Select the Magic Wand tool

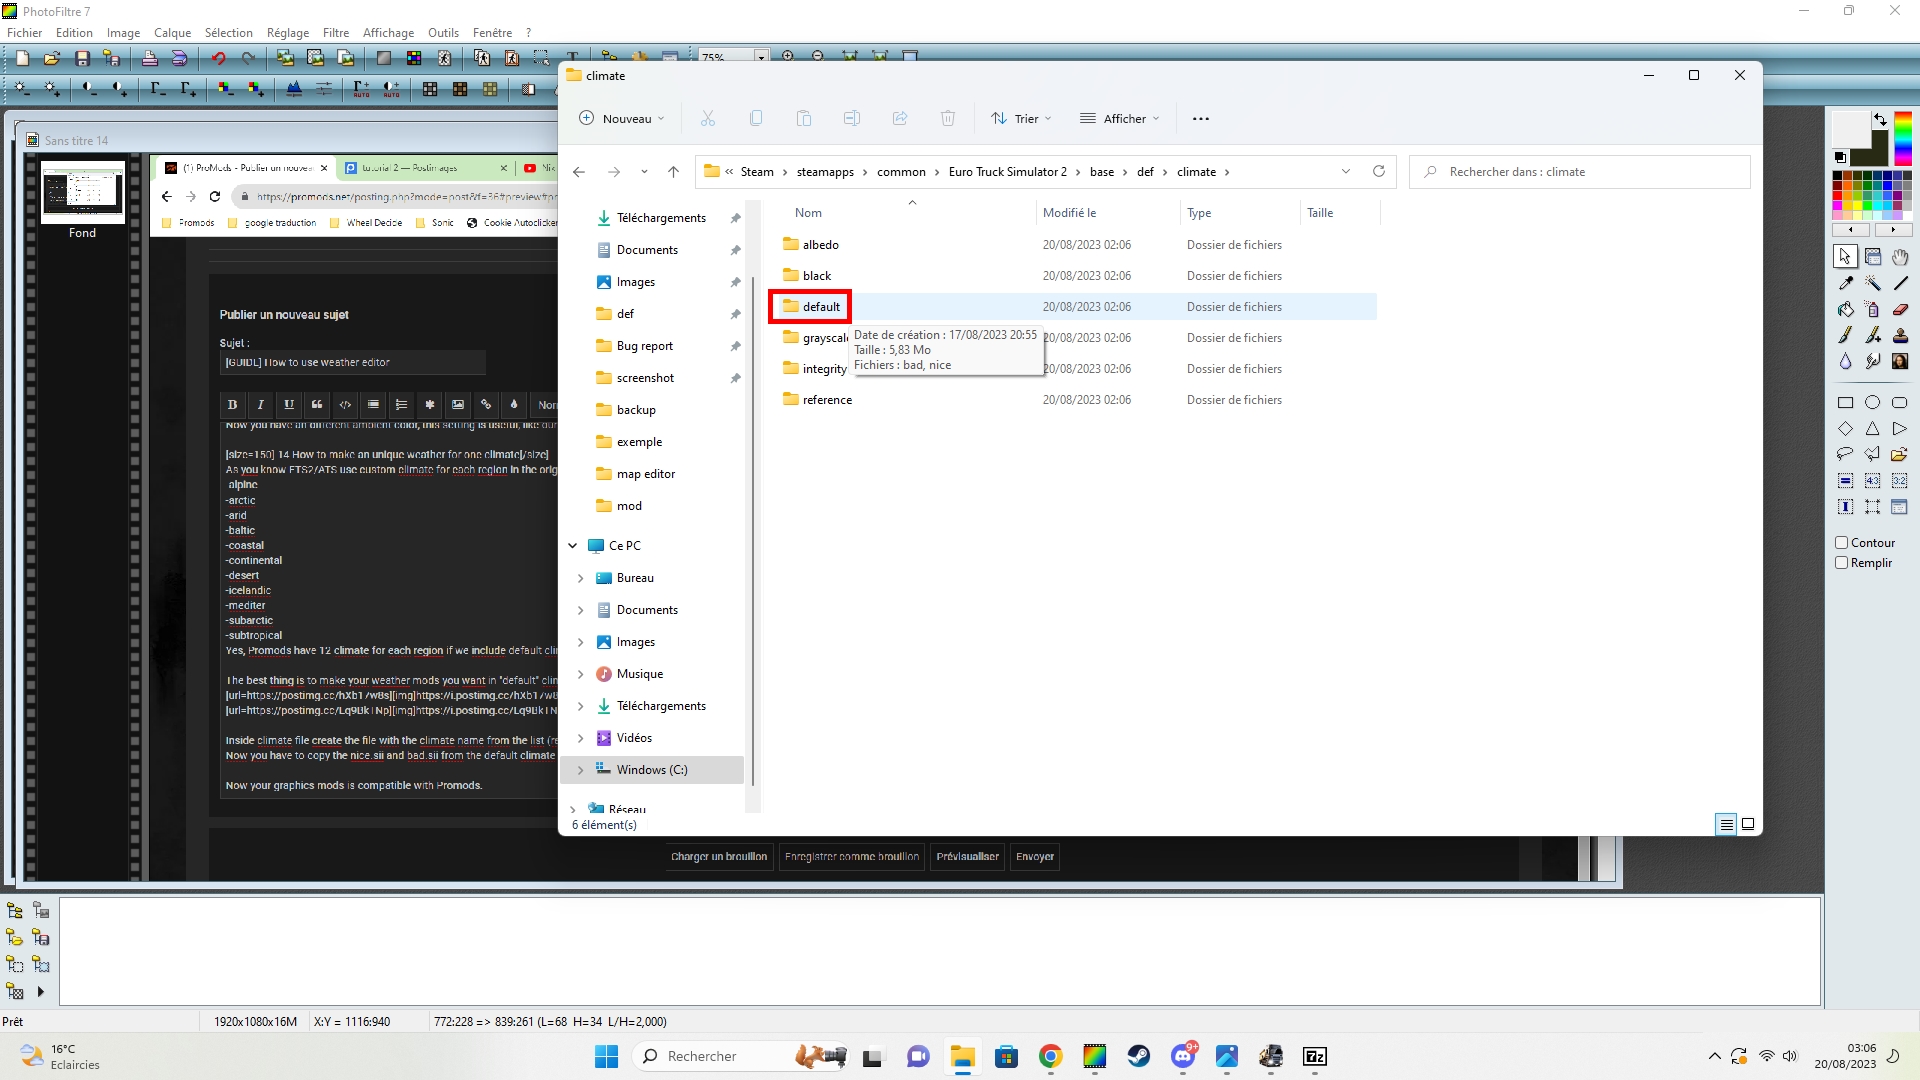(1872, 284)
